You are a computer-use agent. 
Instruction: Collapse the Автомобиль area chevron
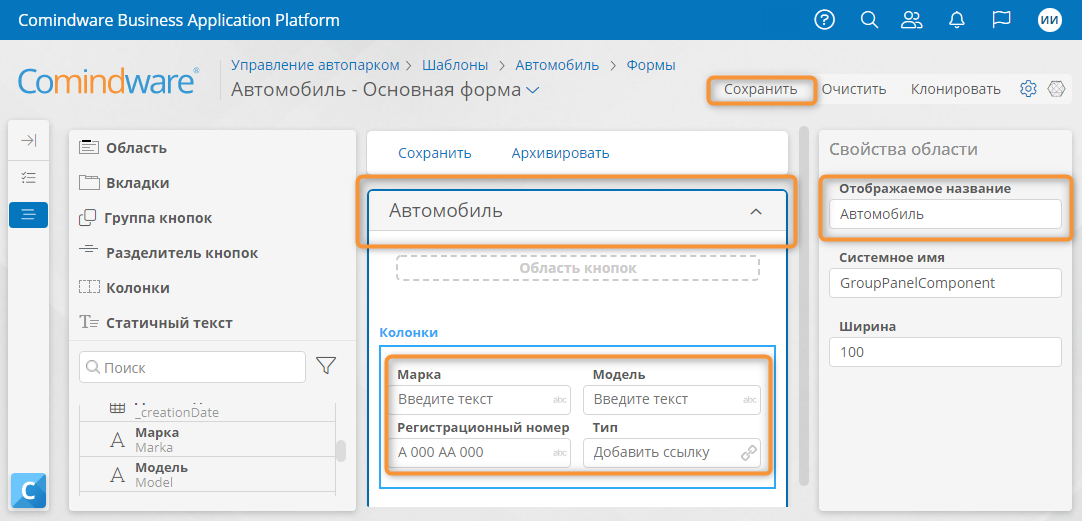[x=756, y=211]
